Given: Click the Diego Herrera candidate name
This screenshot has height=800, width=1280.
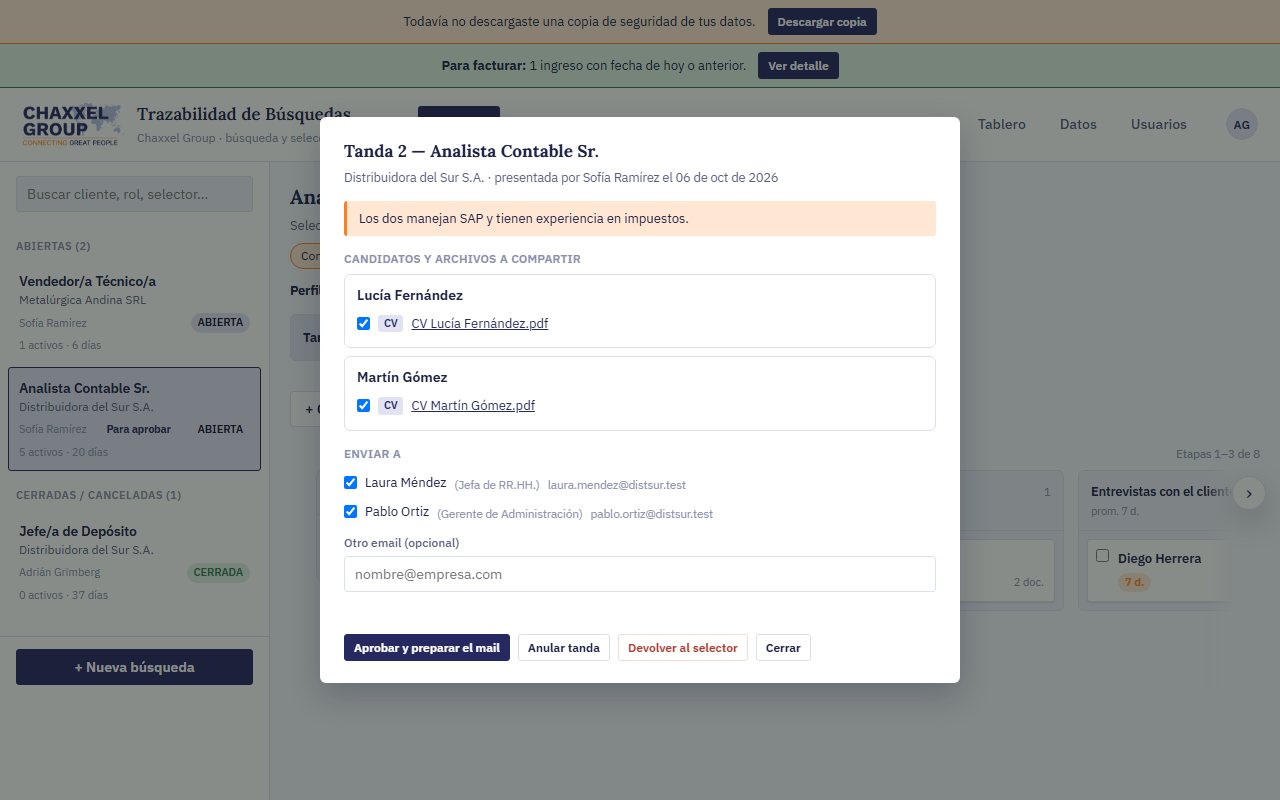Looking at the screenshot, I should point(1159,559).
